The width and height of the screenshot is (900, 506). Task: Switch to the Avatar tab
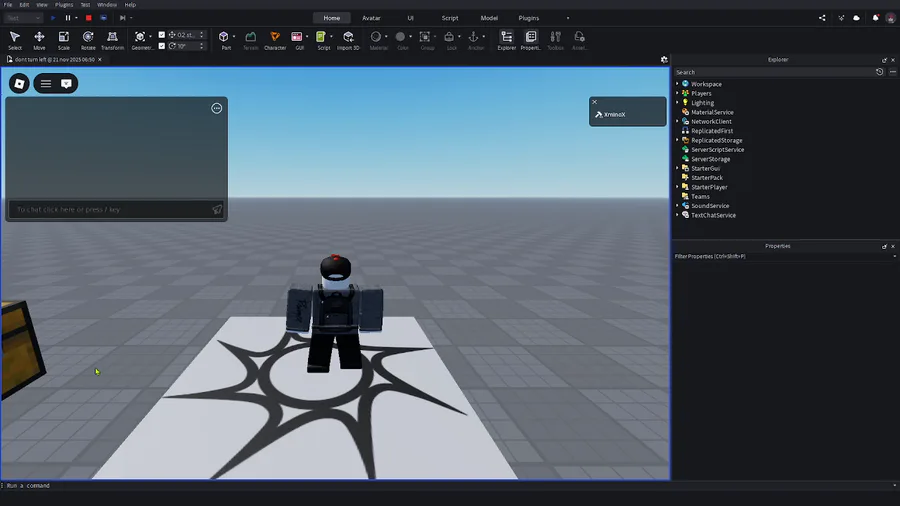pyautogui.click(x=371, y=18)
